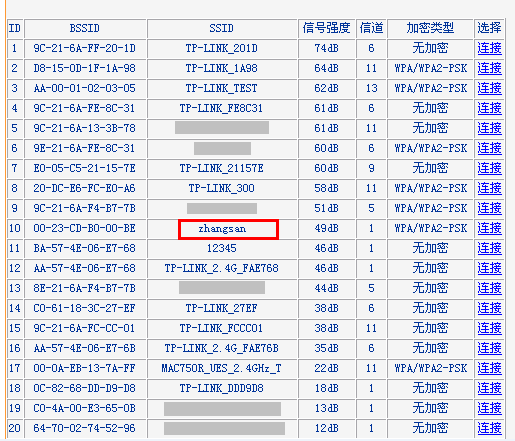Click 连接 link in row ID 9
Screen dimensions: 515x441
tap(489, 208)
